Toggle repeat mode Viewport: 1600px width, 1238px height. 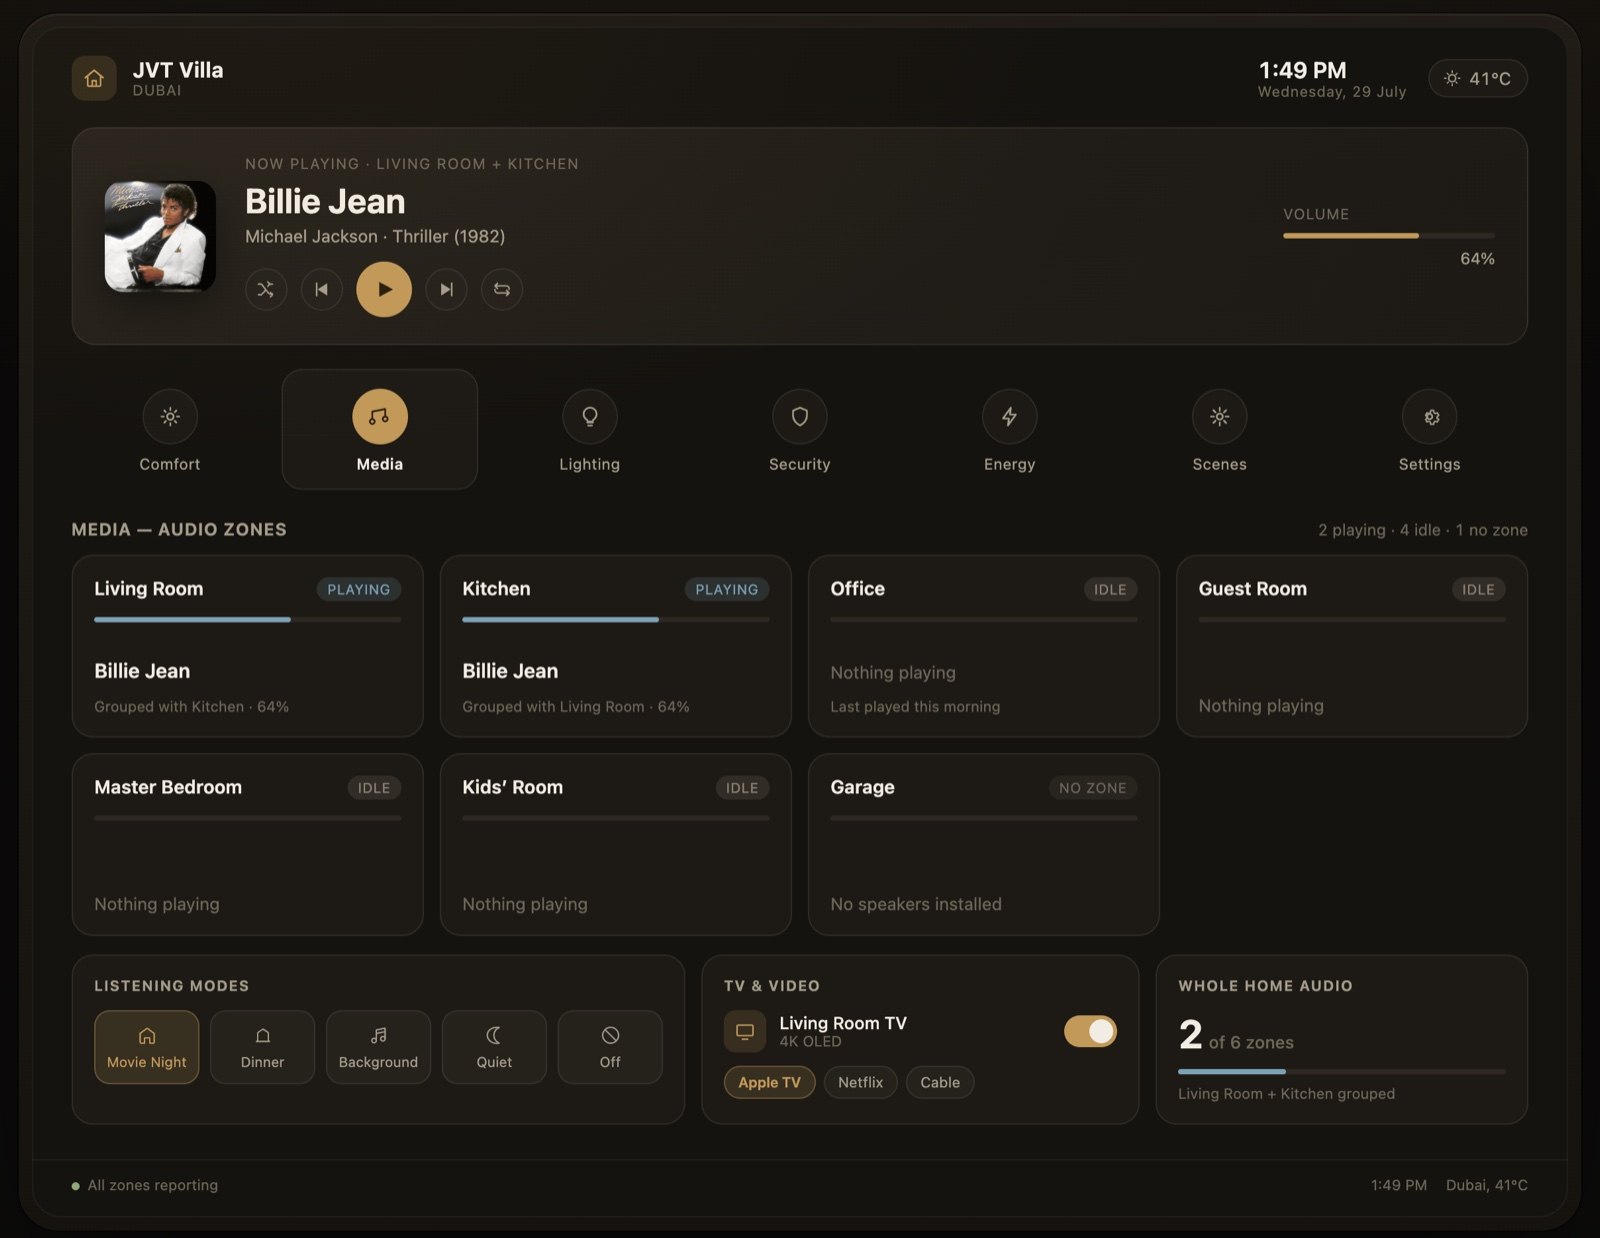click(x=502, y=289)
